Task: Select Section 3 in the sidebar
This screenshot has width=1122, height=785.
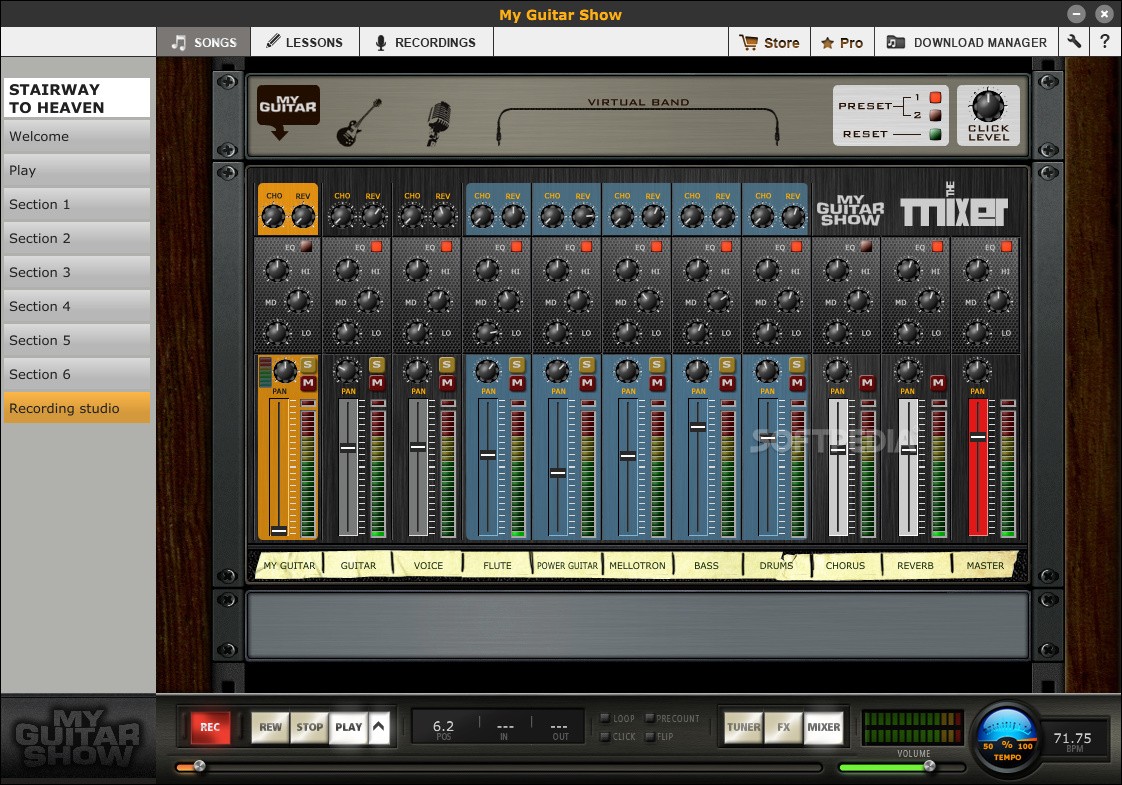Action: click(x=77, y=272)
